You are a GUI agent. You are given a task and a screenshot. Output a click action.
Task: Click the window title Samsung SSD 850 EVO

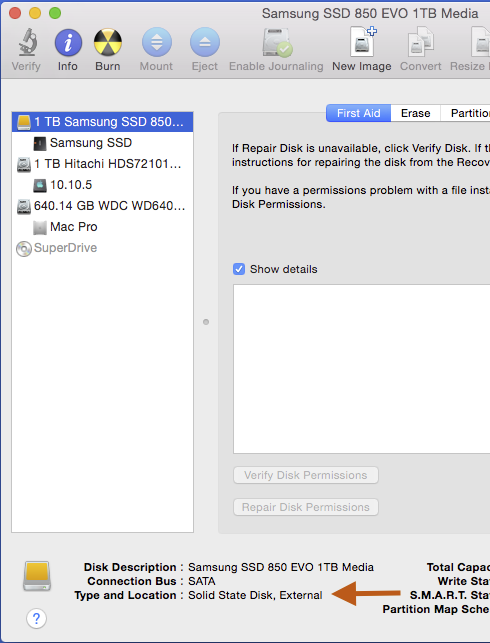click(x=370, y=14)
